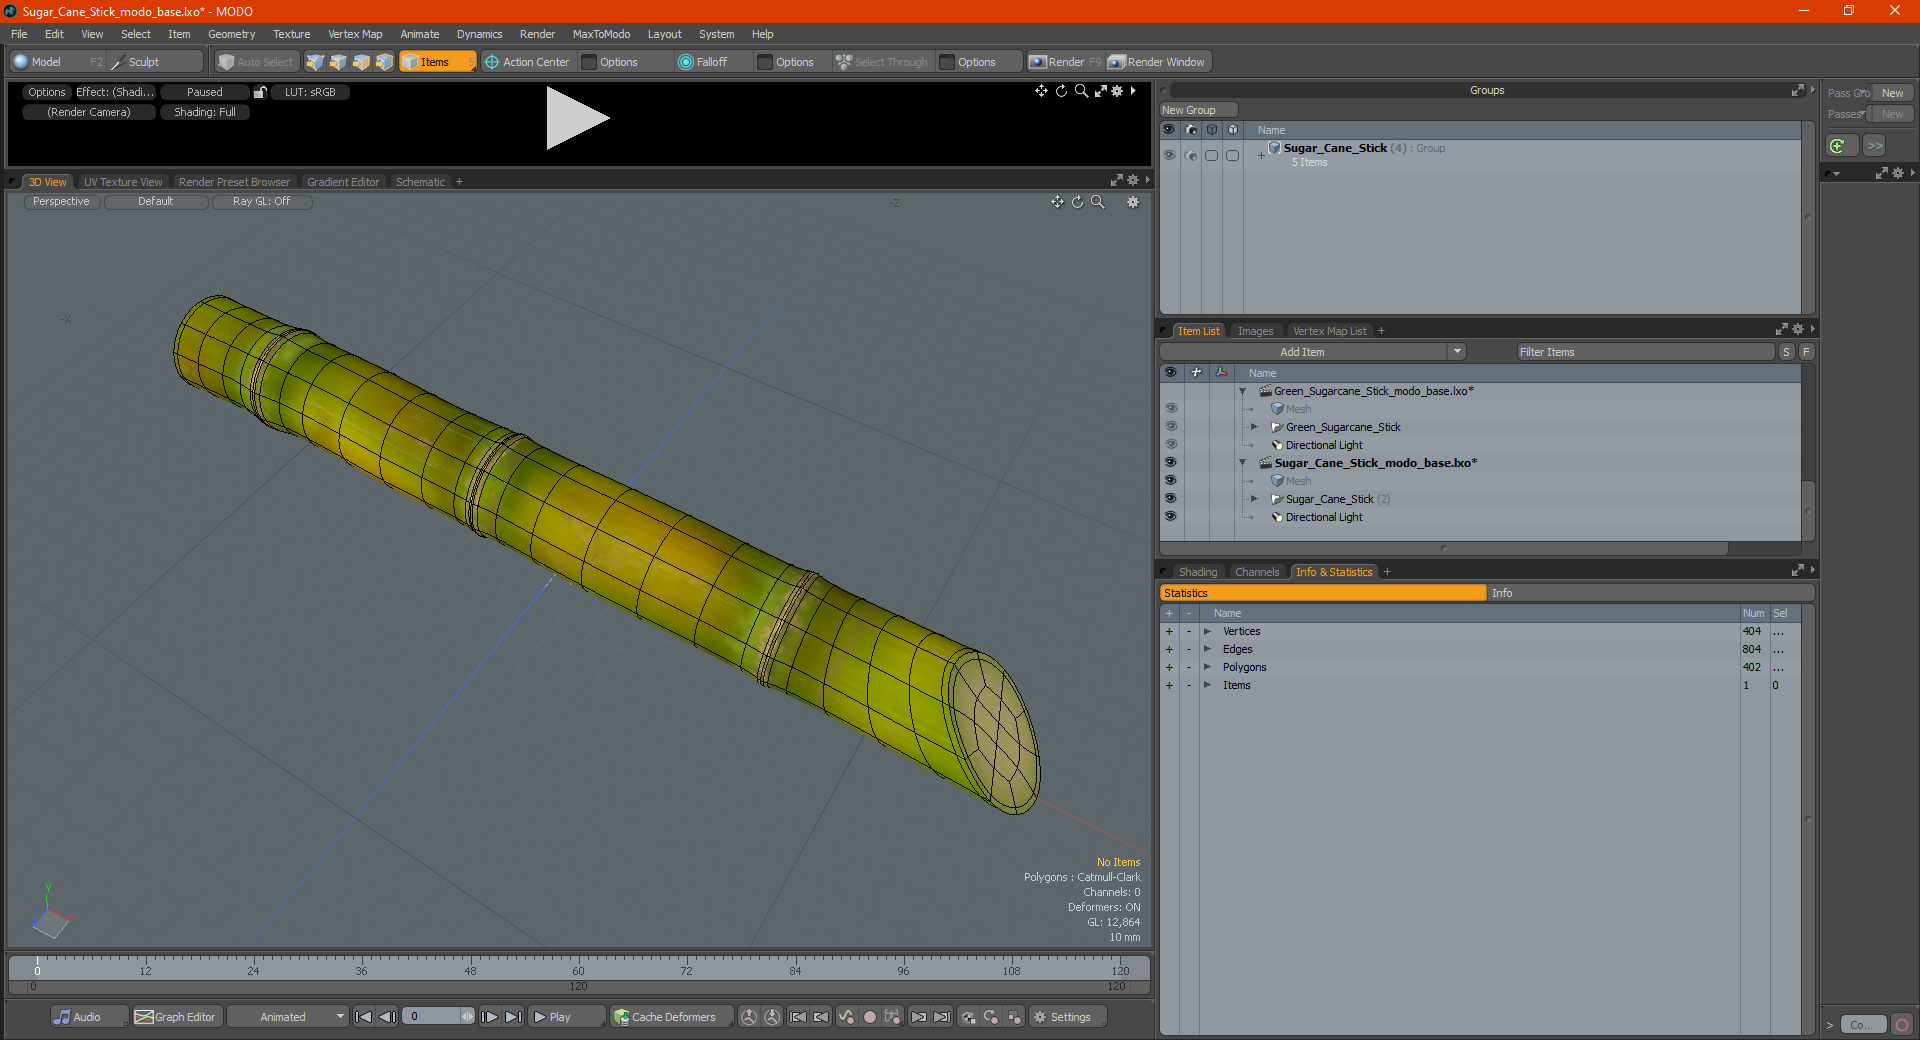Click Perspective view button
This screenshot has width=1920, height=1040.
[61, 202]
